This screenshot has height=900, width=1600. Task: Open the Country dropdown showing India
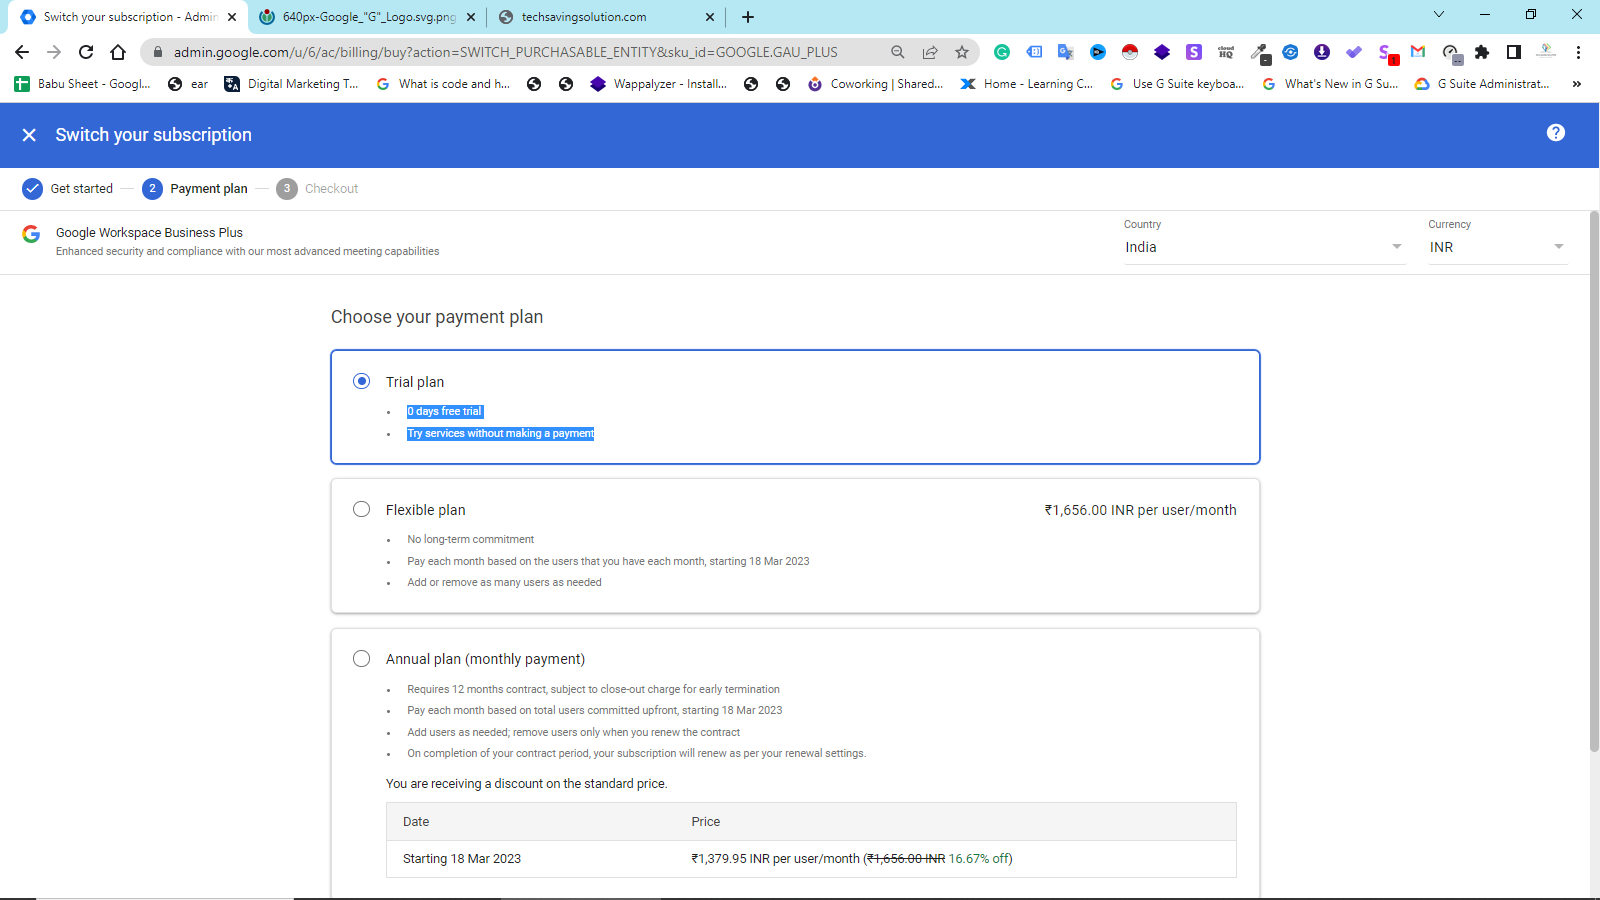tap(1264, 247)
